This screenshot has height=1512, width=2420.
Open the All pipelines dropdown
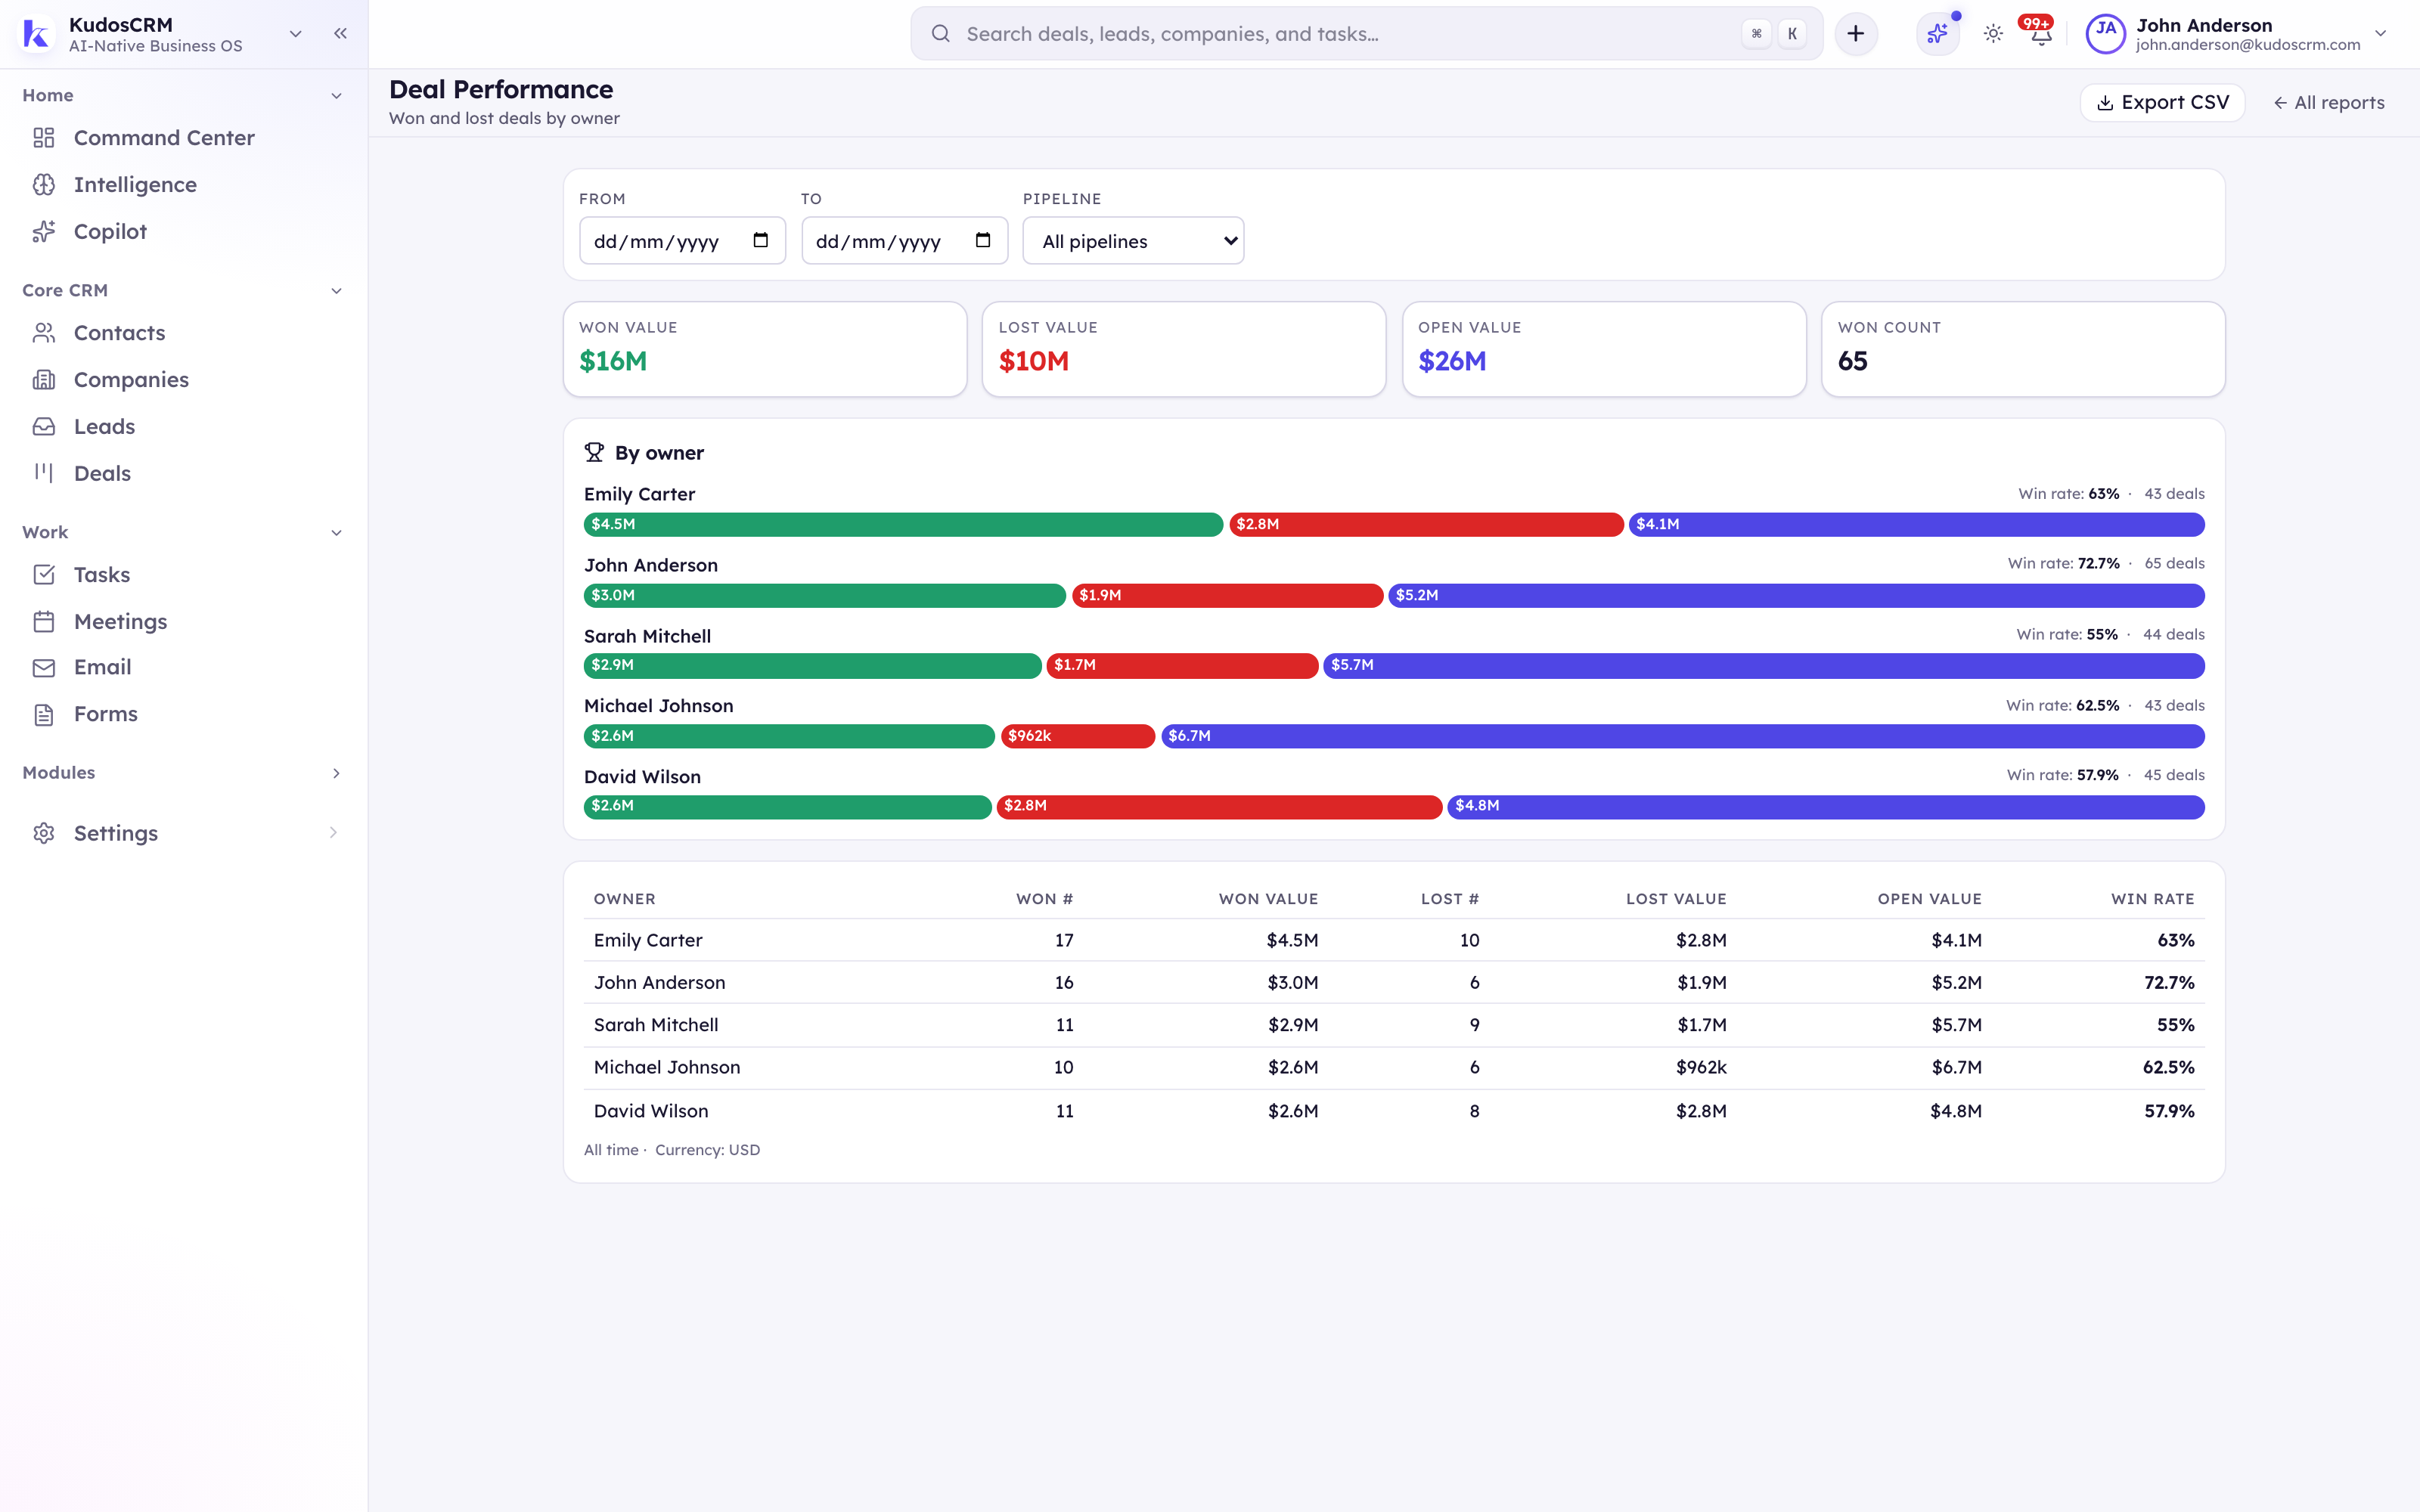pyautogui.click(x=1133, y=241)
